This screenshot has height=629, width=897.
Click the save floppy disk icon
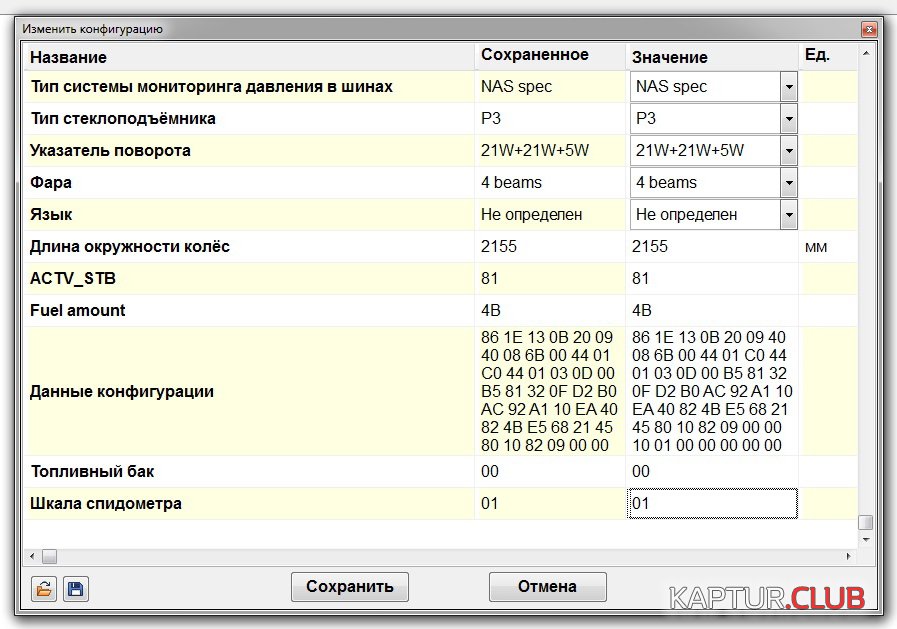click(x=76, y=589)
